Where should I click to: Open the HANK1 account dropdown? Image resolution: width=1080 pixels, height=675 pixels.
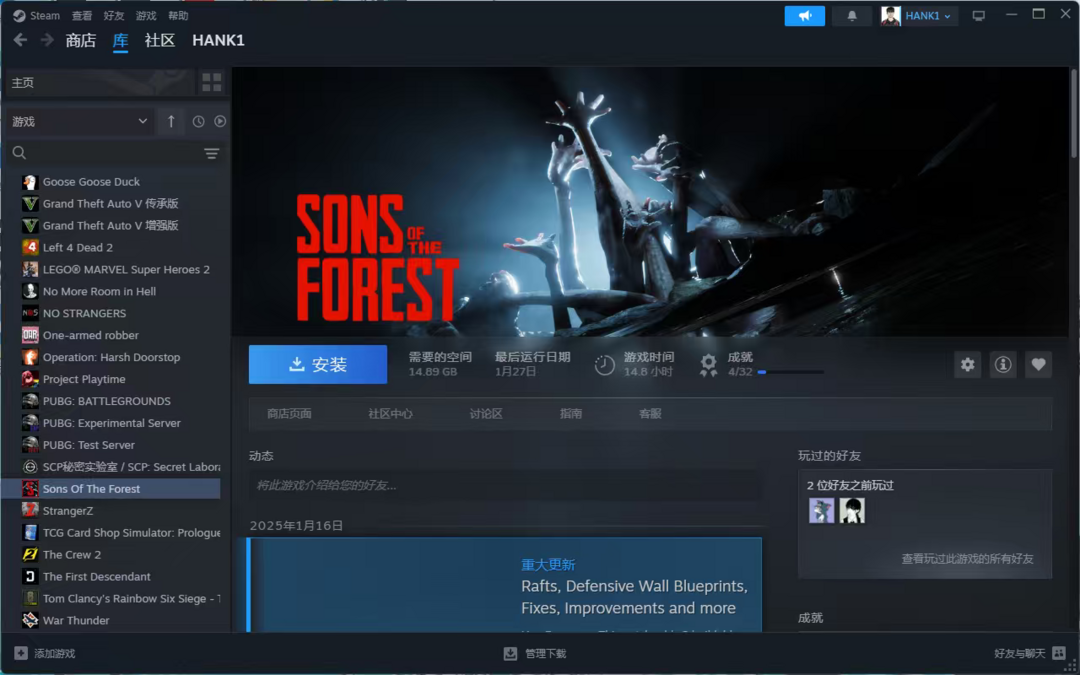(x=919, y=16)
